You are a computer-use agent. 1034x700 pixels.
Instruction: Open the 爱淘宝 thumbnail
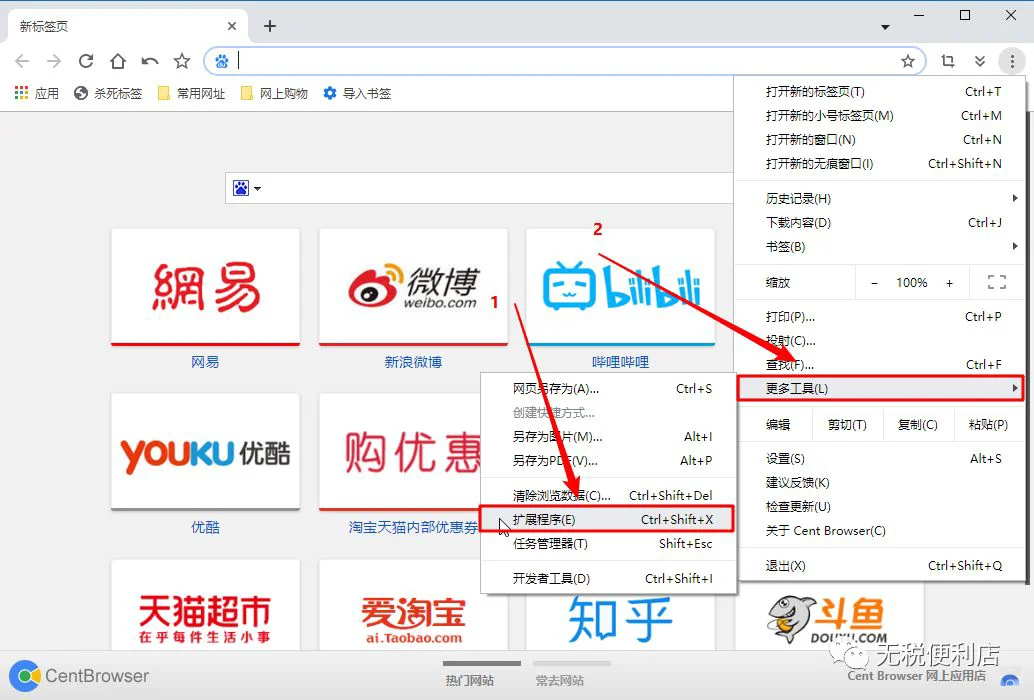point(413,605)
